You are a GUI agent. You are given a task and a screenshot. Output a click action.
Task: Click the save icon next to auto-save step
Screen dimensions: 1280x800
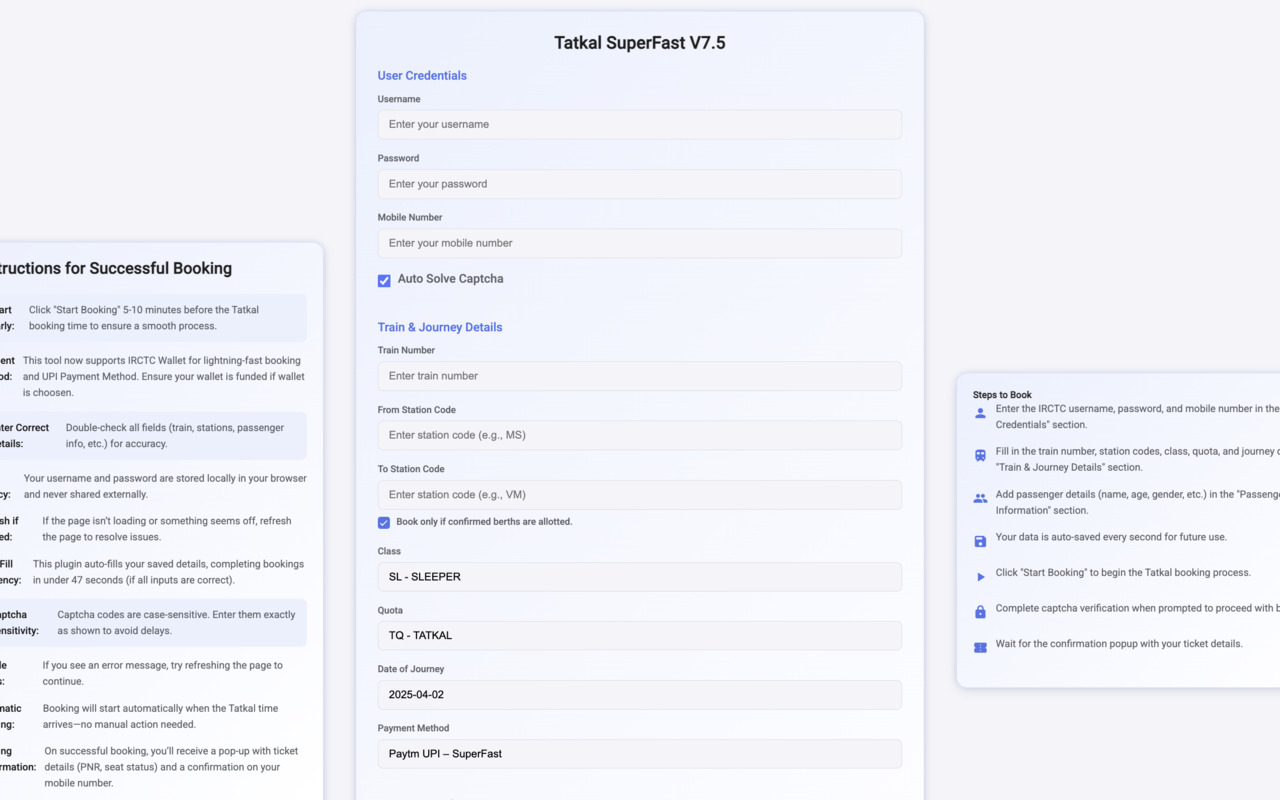pyautogui.click(x=979, y=540)
